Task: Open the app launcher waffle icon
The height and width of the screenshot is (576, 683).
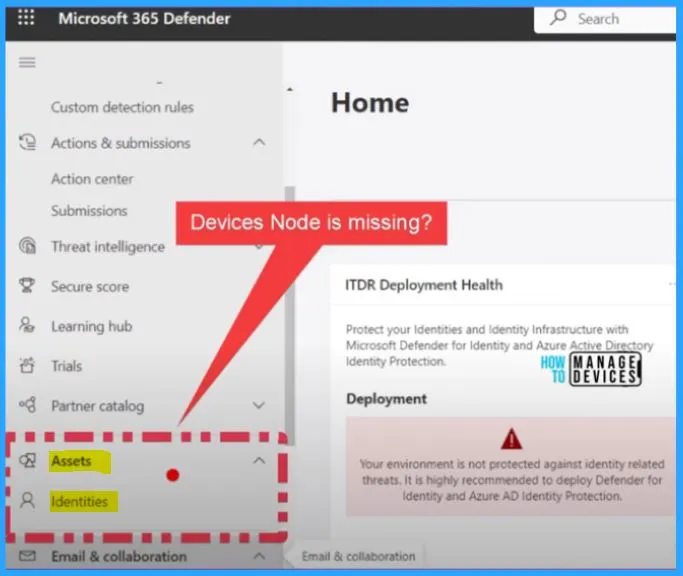Action: (26, 18)
